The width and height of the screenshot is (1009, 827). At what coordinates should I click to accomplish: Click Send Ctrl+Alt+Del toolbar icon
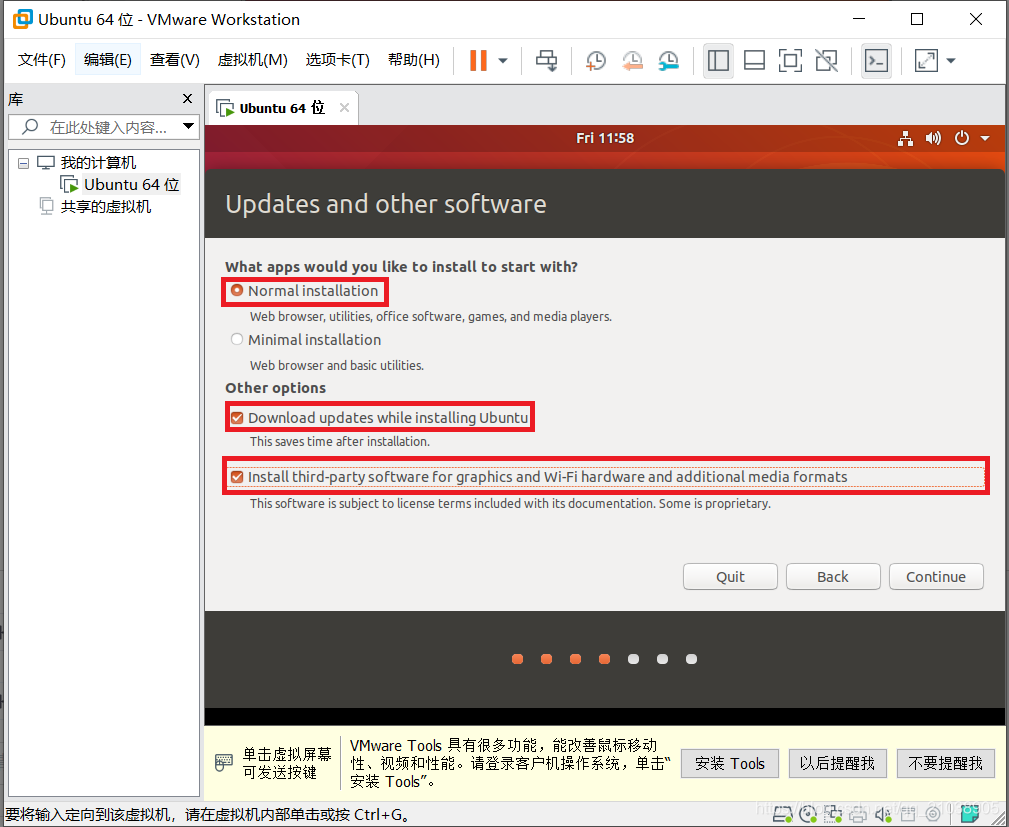coord(546,60)
